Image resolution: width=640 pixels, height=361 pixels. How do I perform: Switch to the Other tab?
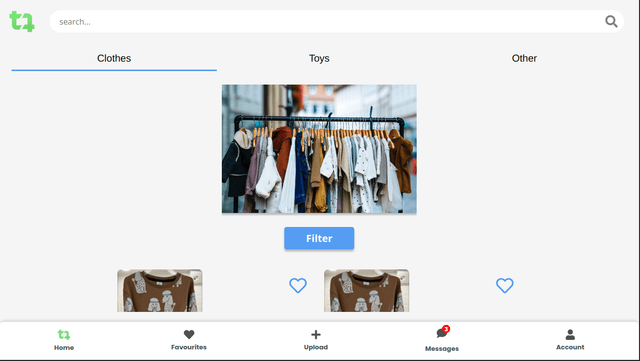524,58
